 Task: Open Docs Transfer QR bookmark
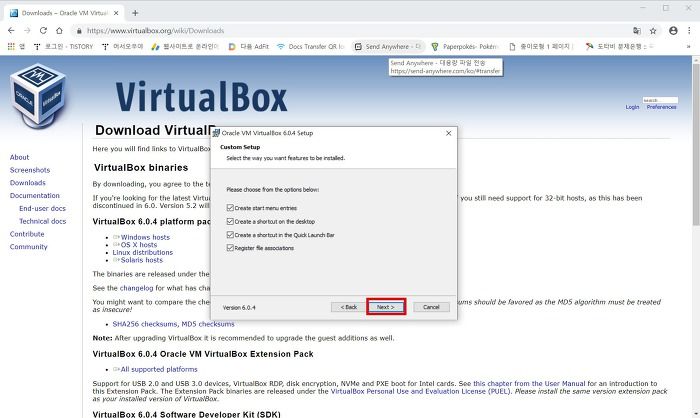310,46
